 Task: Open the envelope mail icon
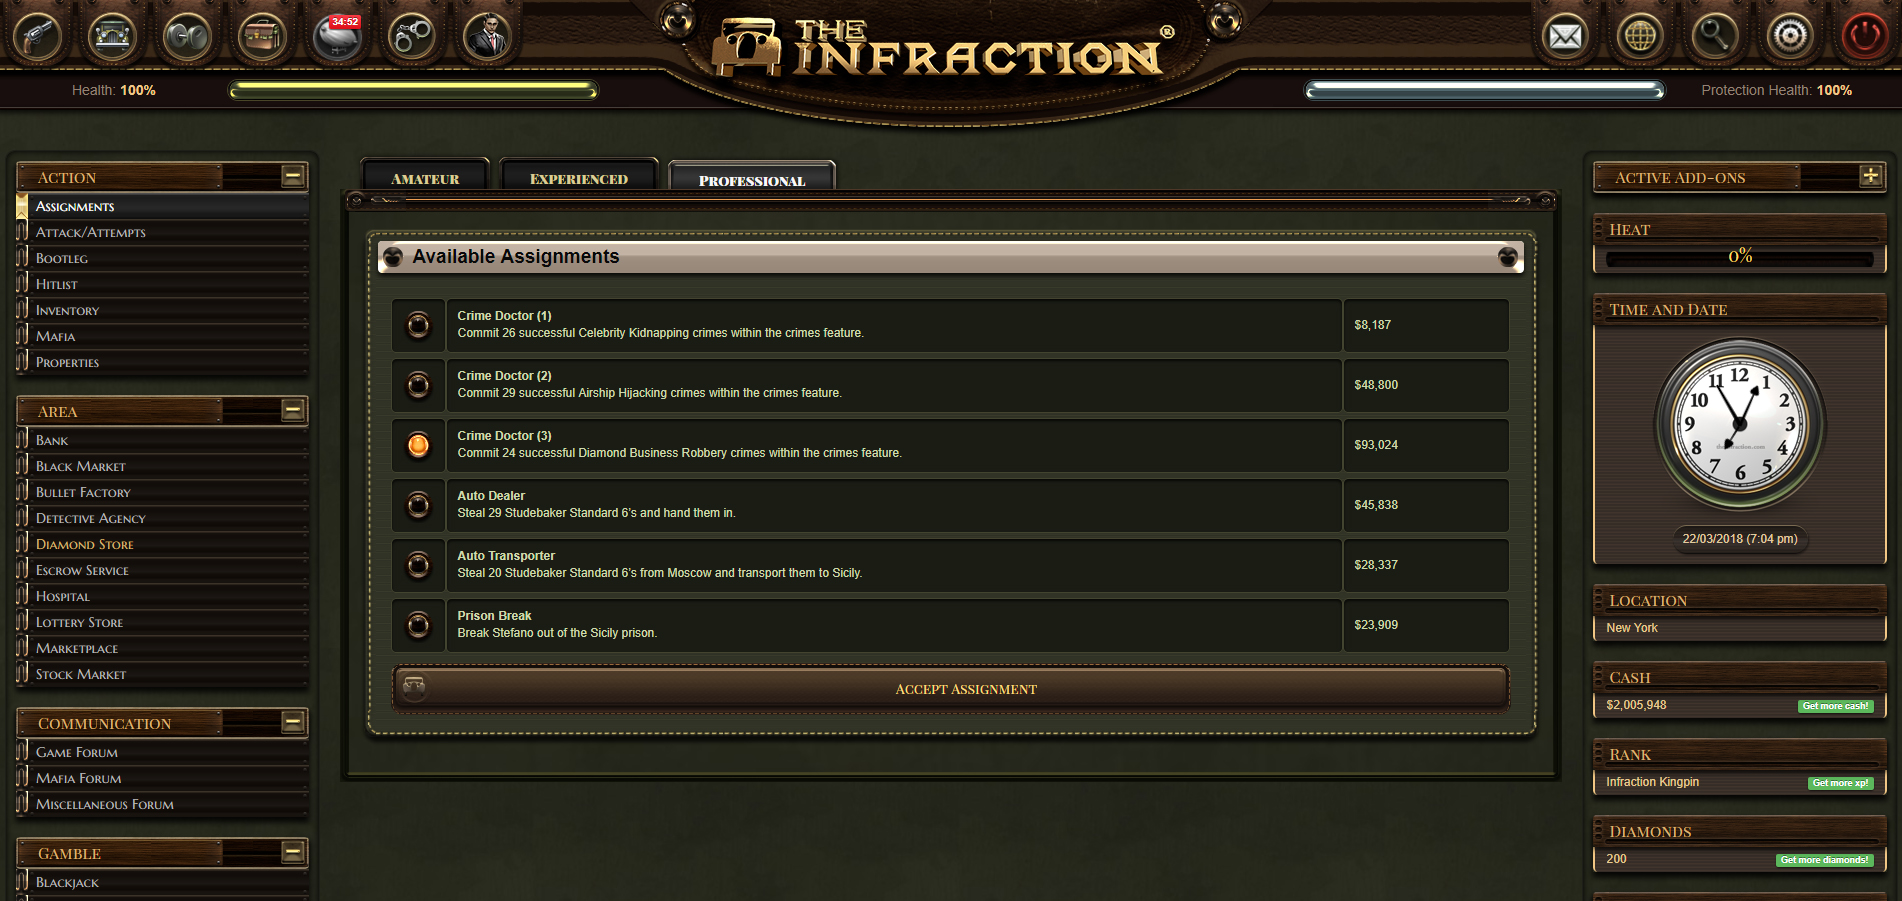coord(1565,37)
